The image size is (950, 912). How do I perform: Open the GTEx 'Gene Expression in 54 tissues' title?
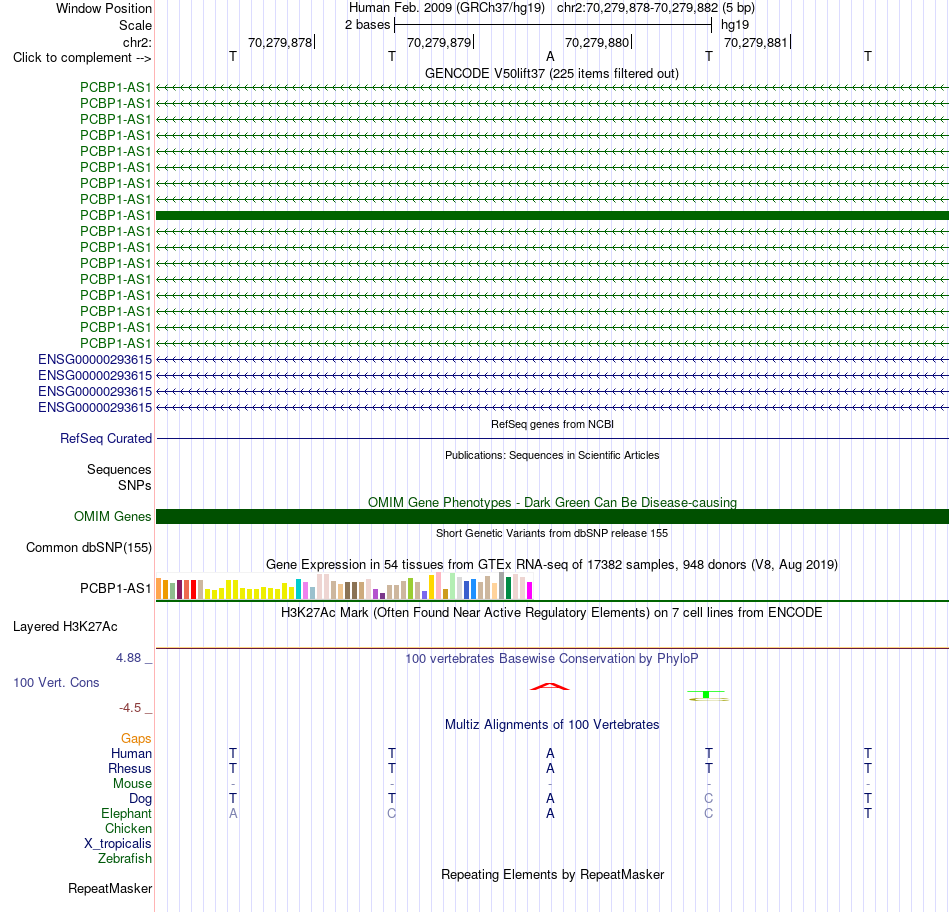point(552,565)
